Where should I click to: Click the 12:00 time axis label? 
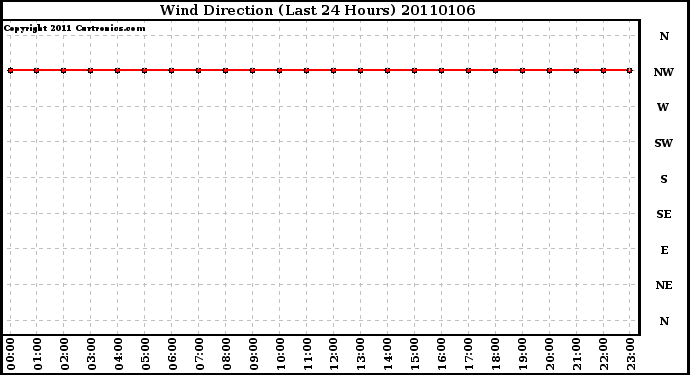coord(334,354)
